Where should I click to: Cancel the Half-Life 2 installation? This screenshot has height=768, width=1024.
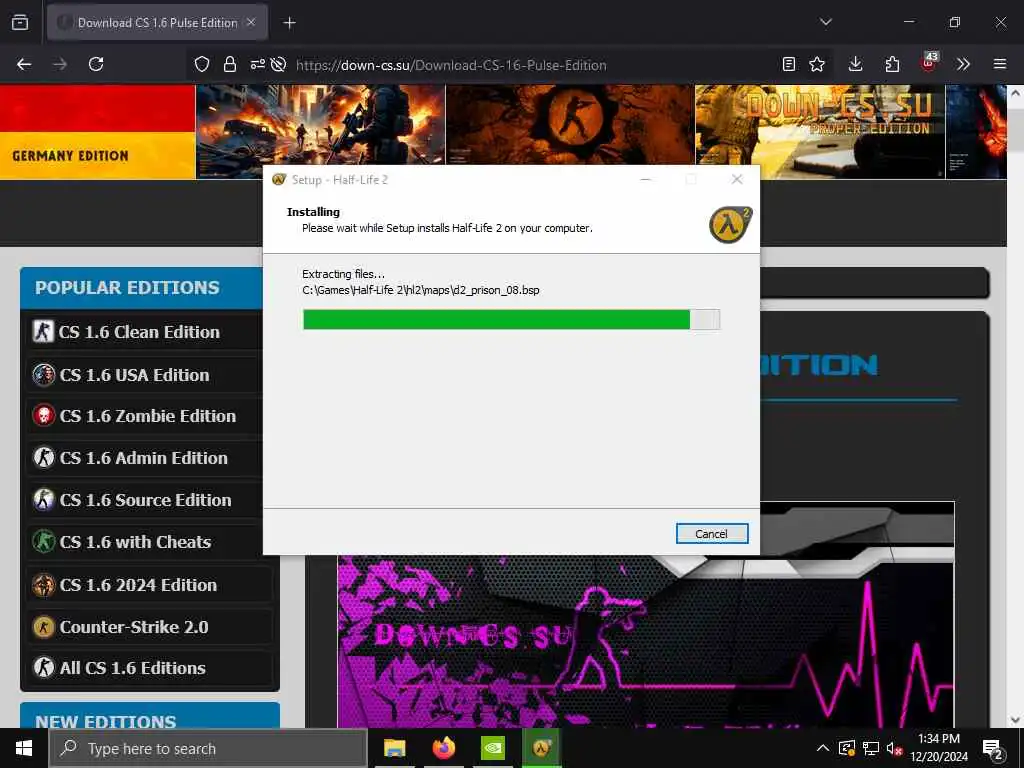712,534
